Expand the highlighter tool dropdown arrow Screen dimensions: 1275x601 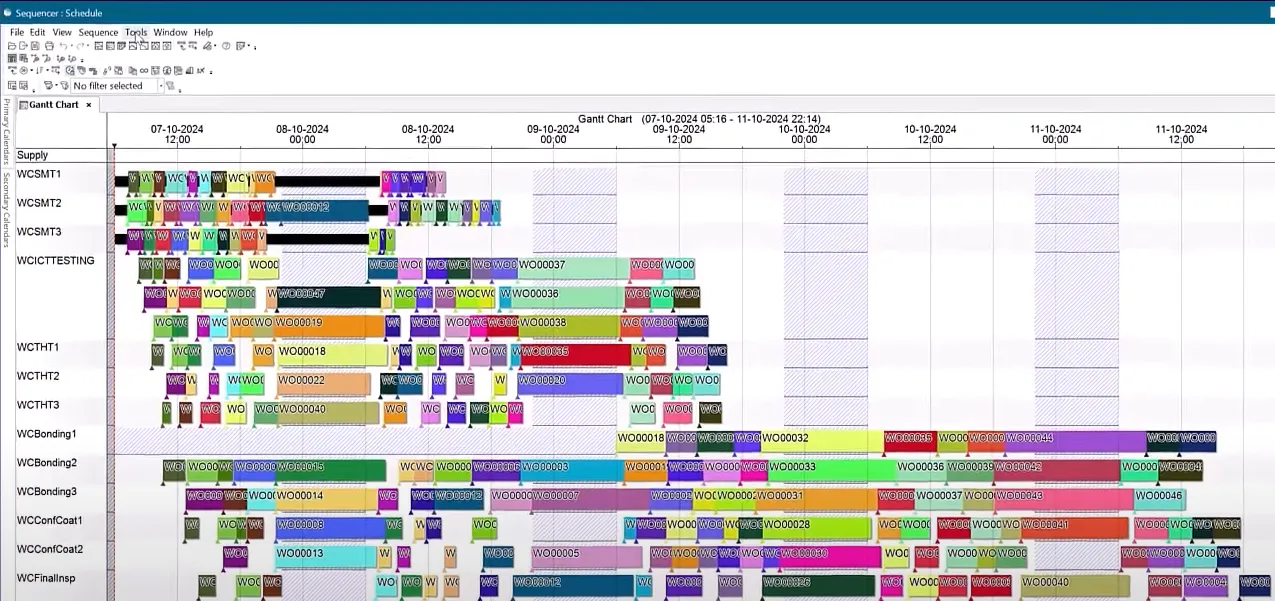pyautogui.click(x=215, y=46)
